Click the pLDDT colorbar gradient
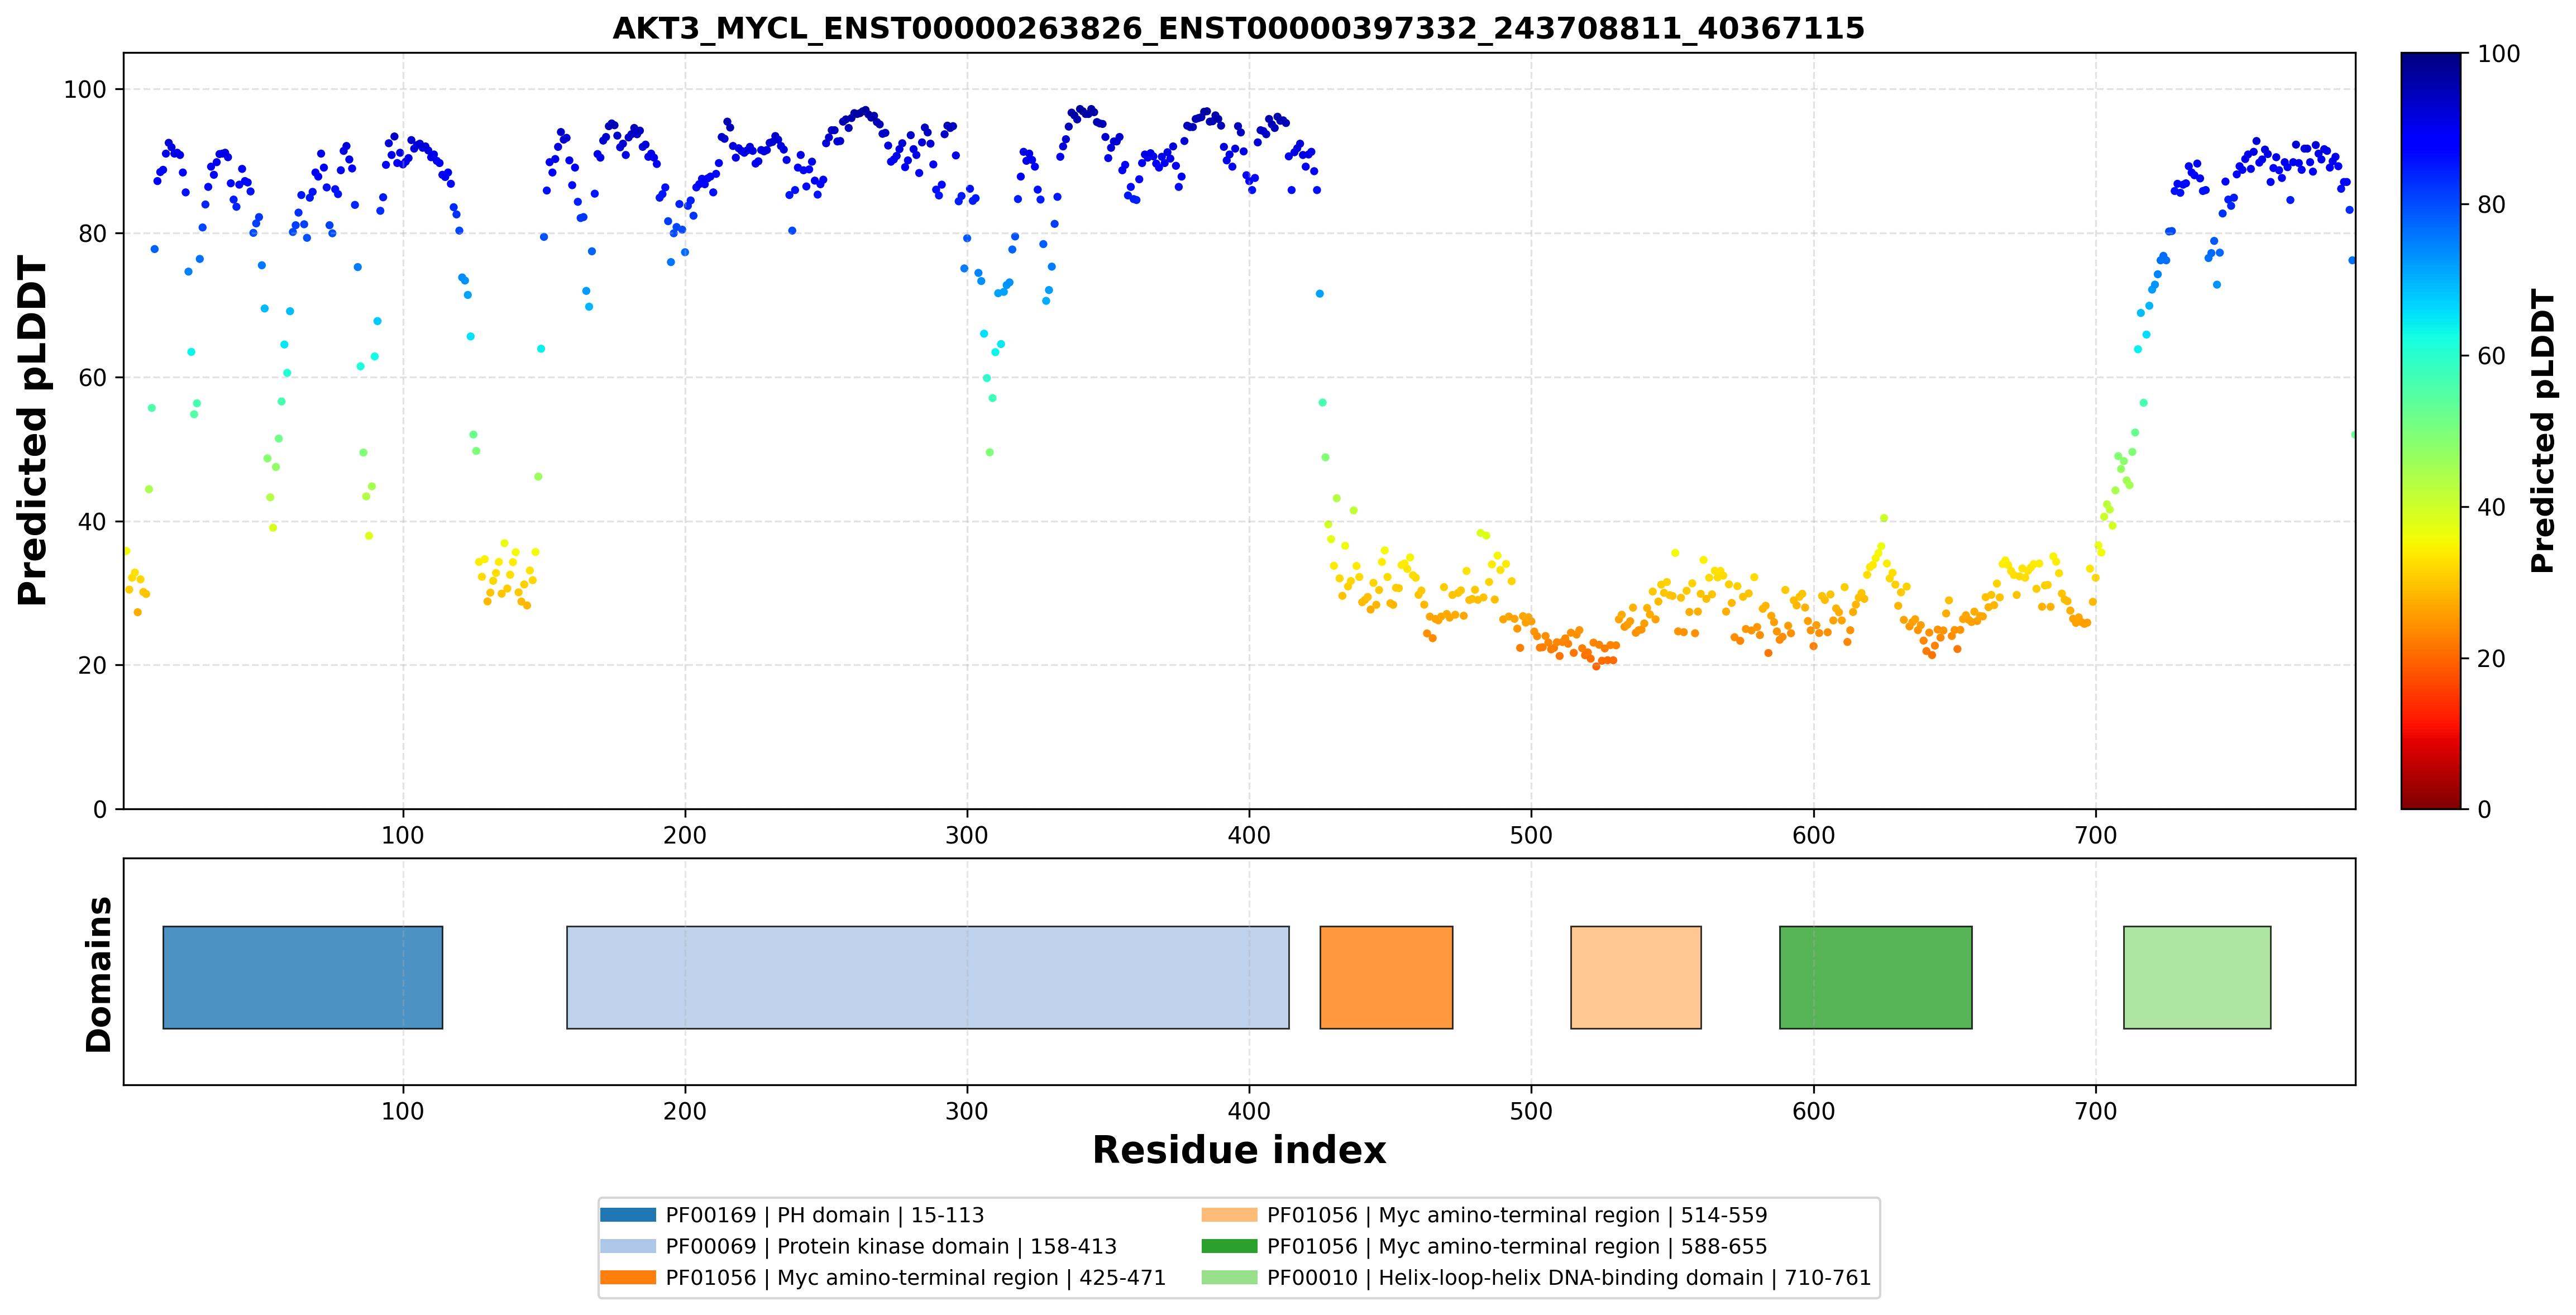The width and height of the screenshot is (2576, 1315). point(2430,431)
